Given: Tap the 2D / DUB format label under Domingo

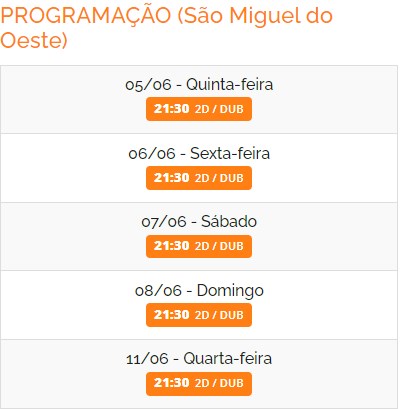Looking at the screenshot, I should pyautogui.click(x=219, y=315).
